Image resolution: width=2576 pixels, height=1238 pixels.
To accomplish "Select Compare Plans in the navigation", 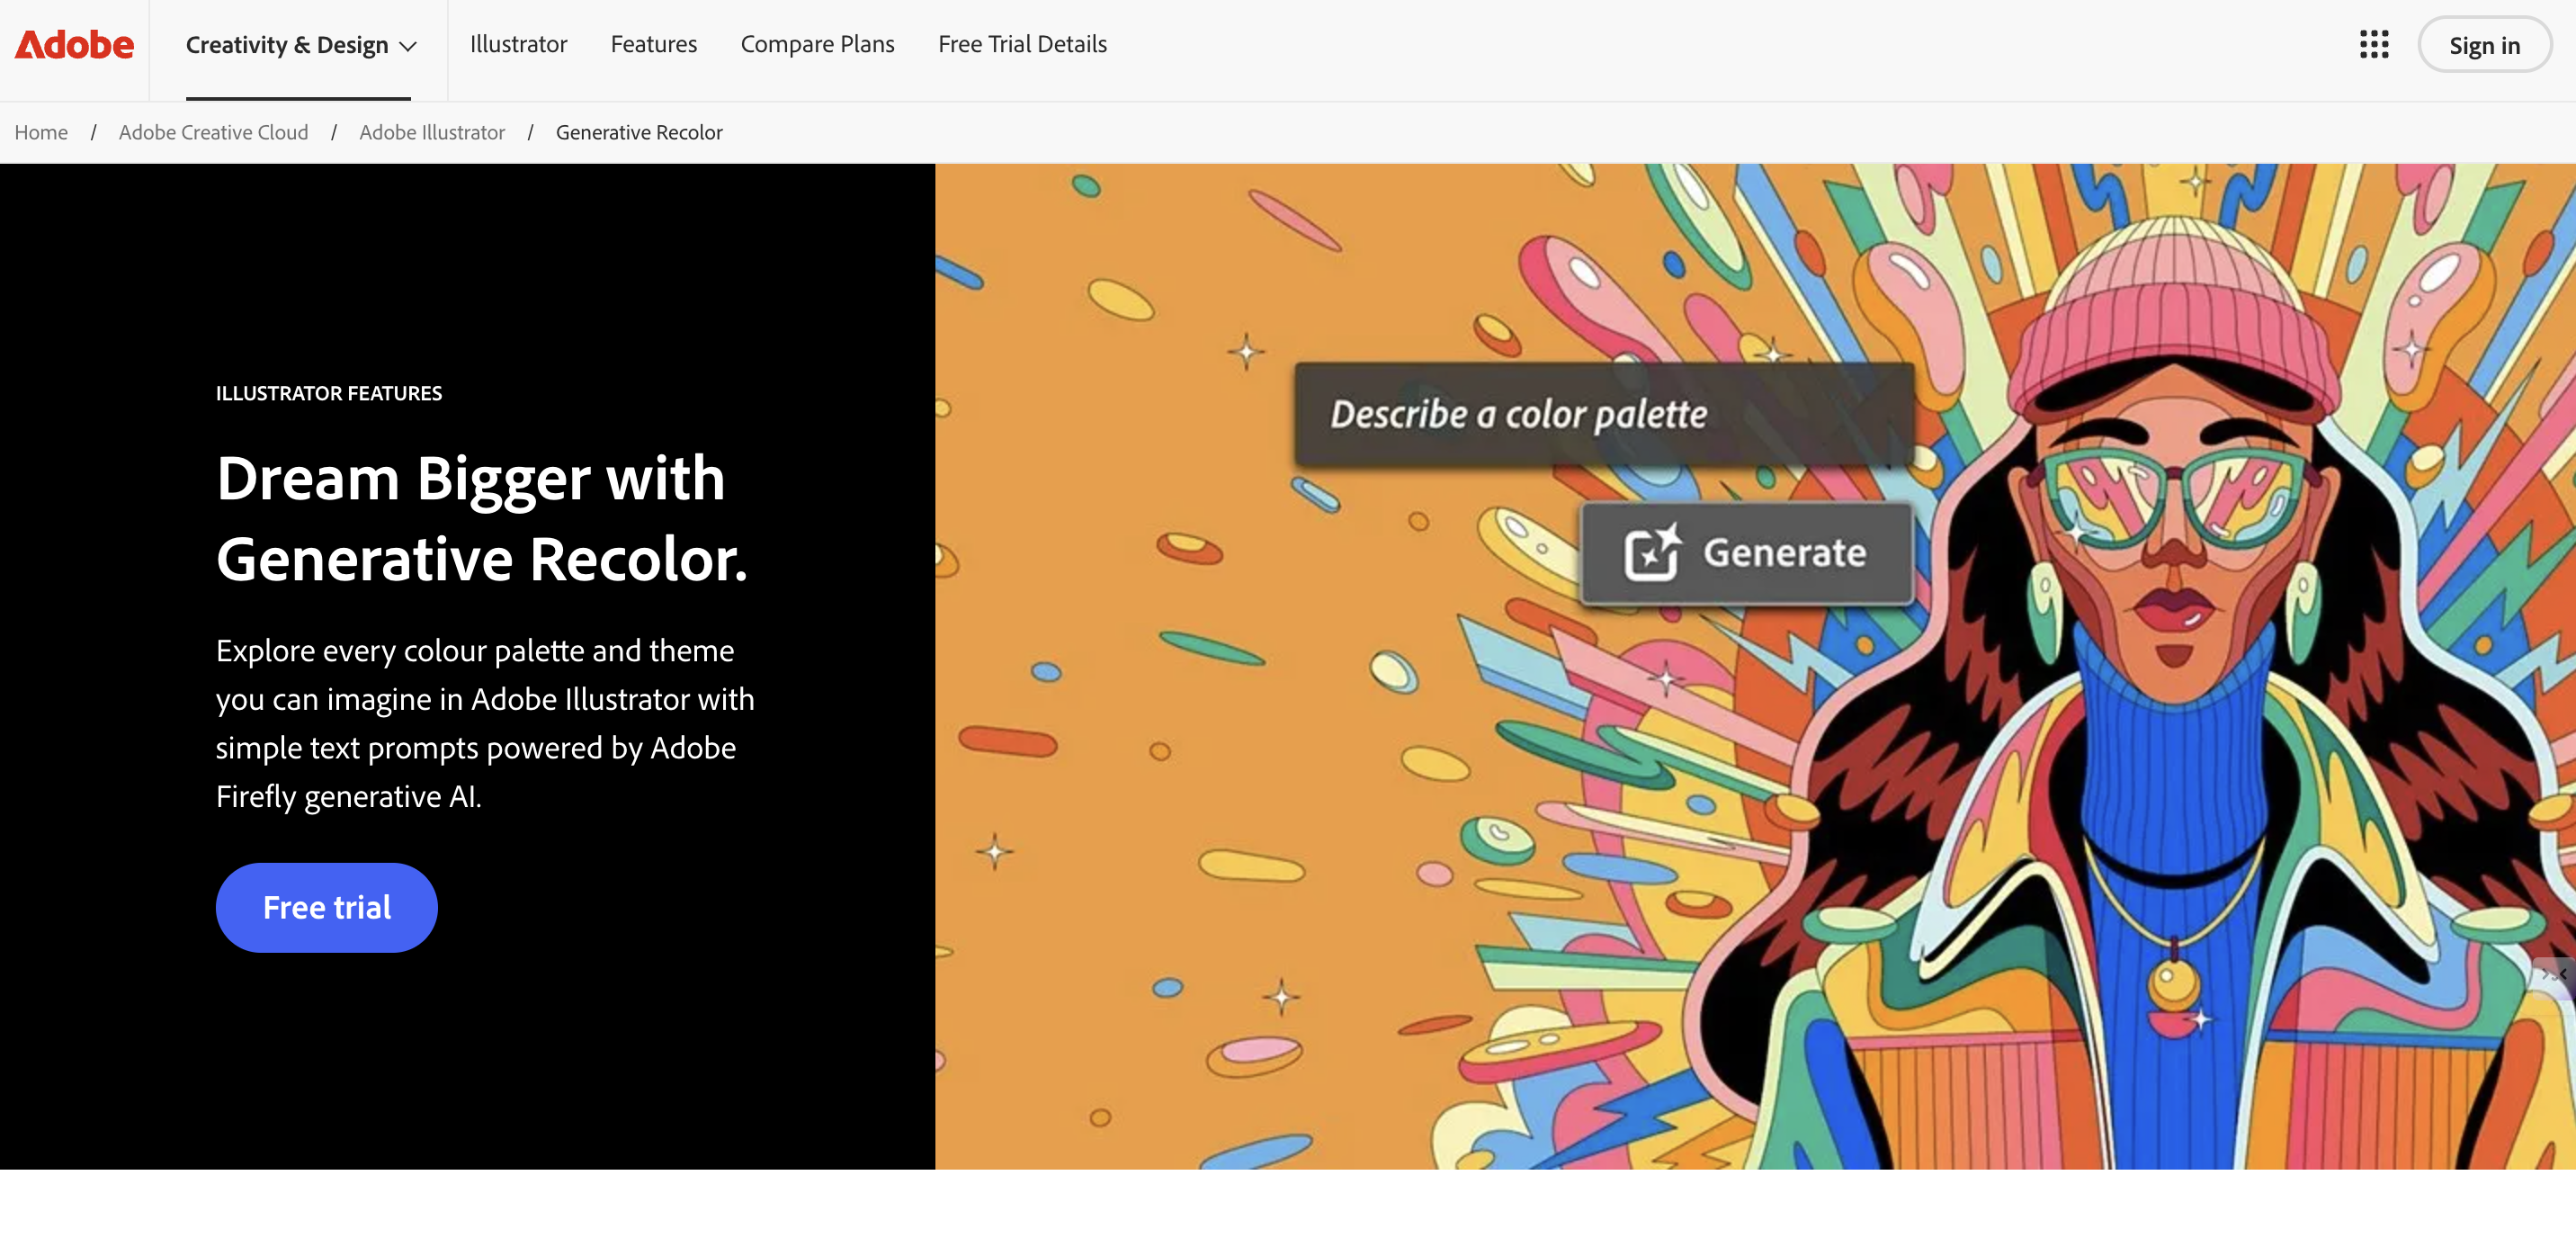I will pyautogui.click(x=817, y=44).
